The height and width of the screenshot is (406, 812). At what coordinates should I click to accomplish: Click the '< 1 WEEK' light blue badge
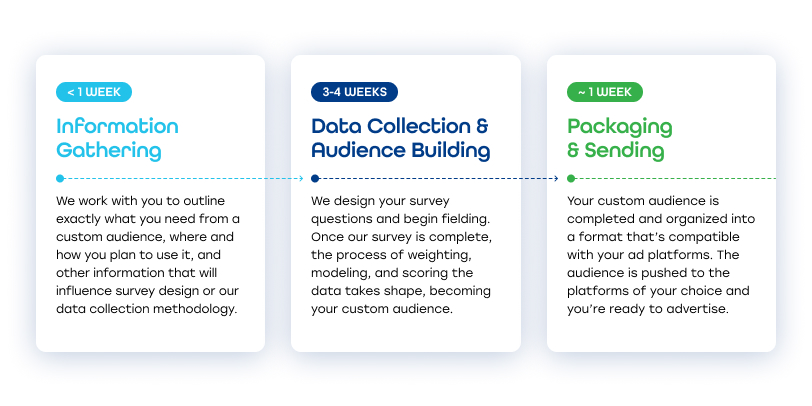pos(94,92)
